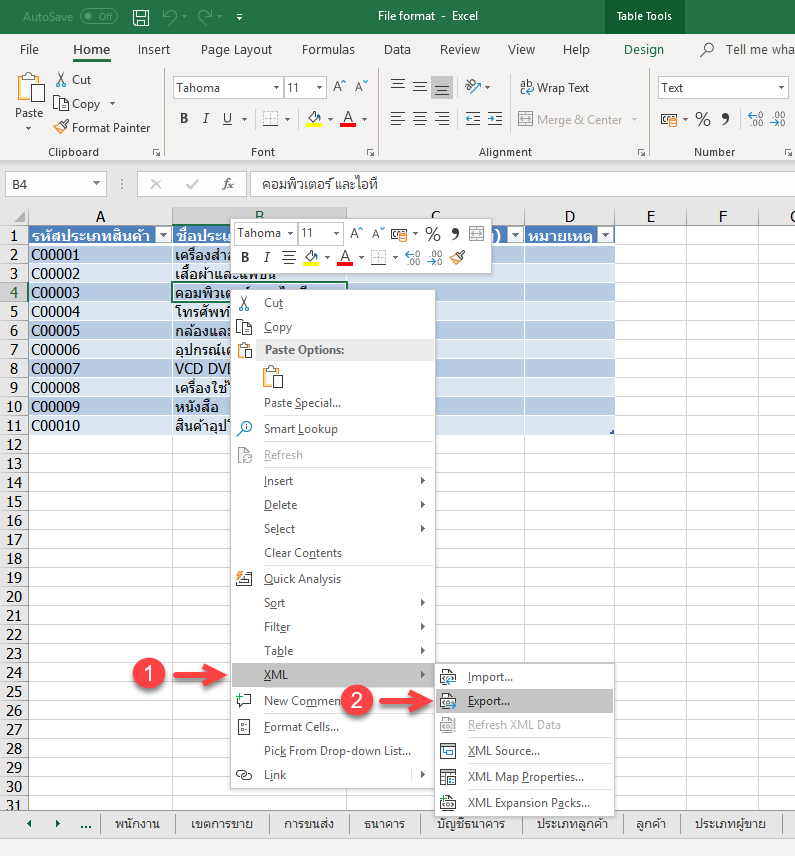Choose XML Expansion Packs
The width and height of the screenshot is (795, 856).
pos(525,803)
